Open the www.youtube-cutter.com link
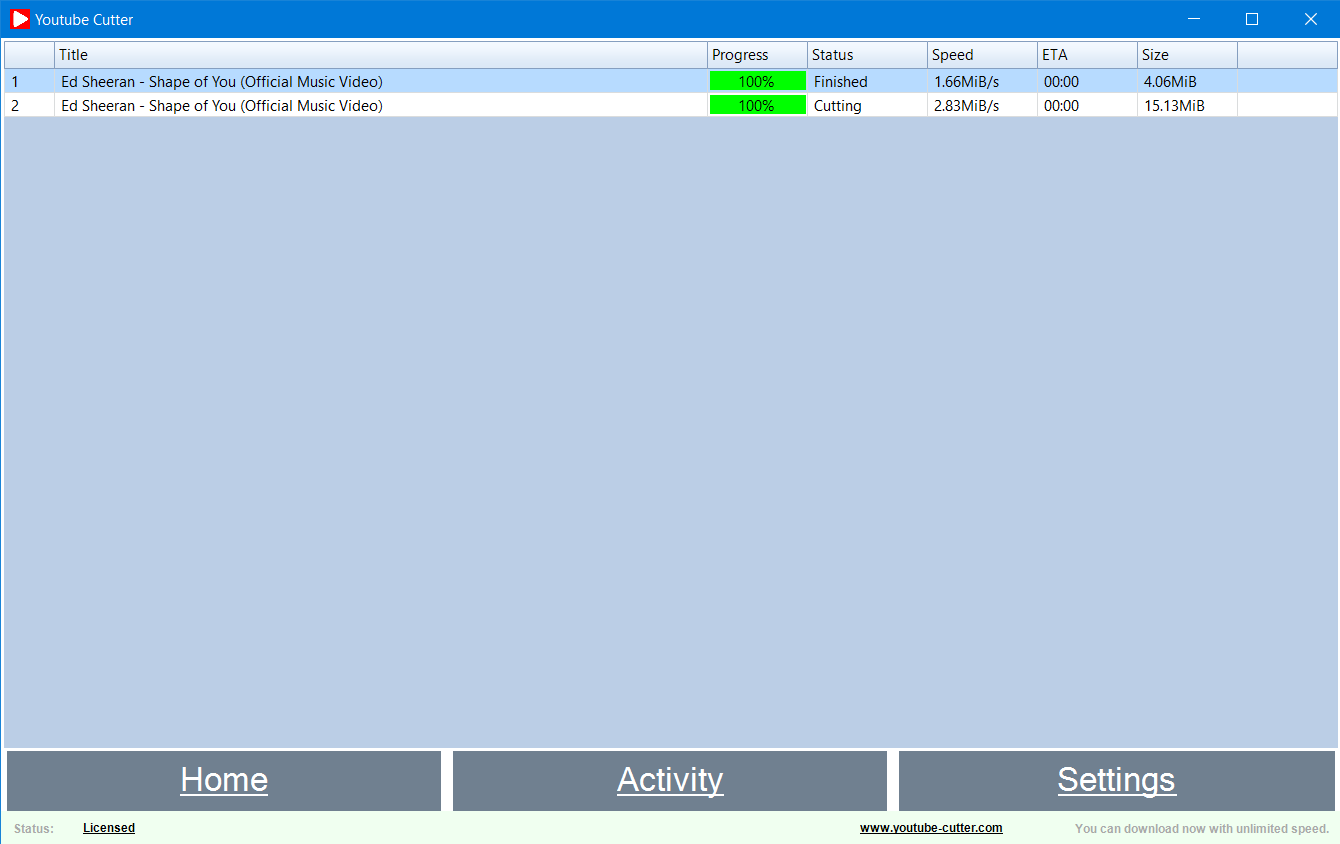Viewport: 1340px width, 844px height. [931, 828]
